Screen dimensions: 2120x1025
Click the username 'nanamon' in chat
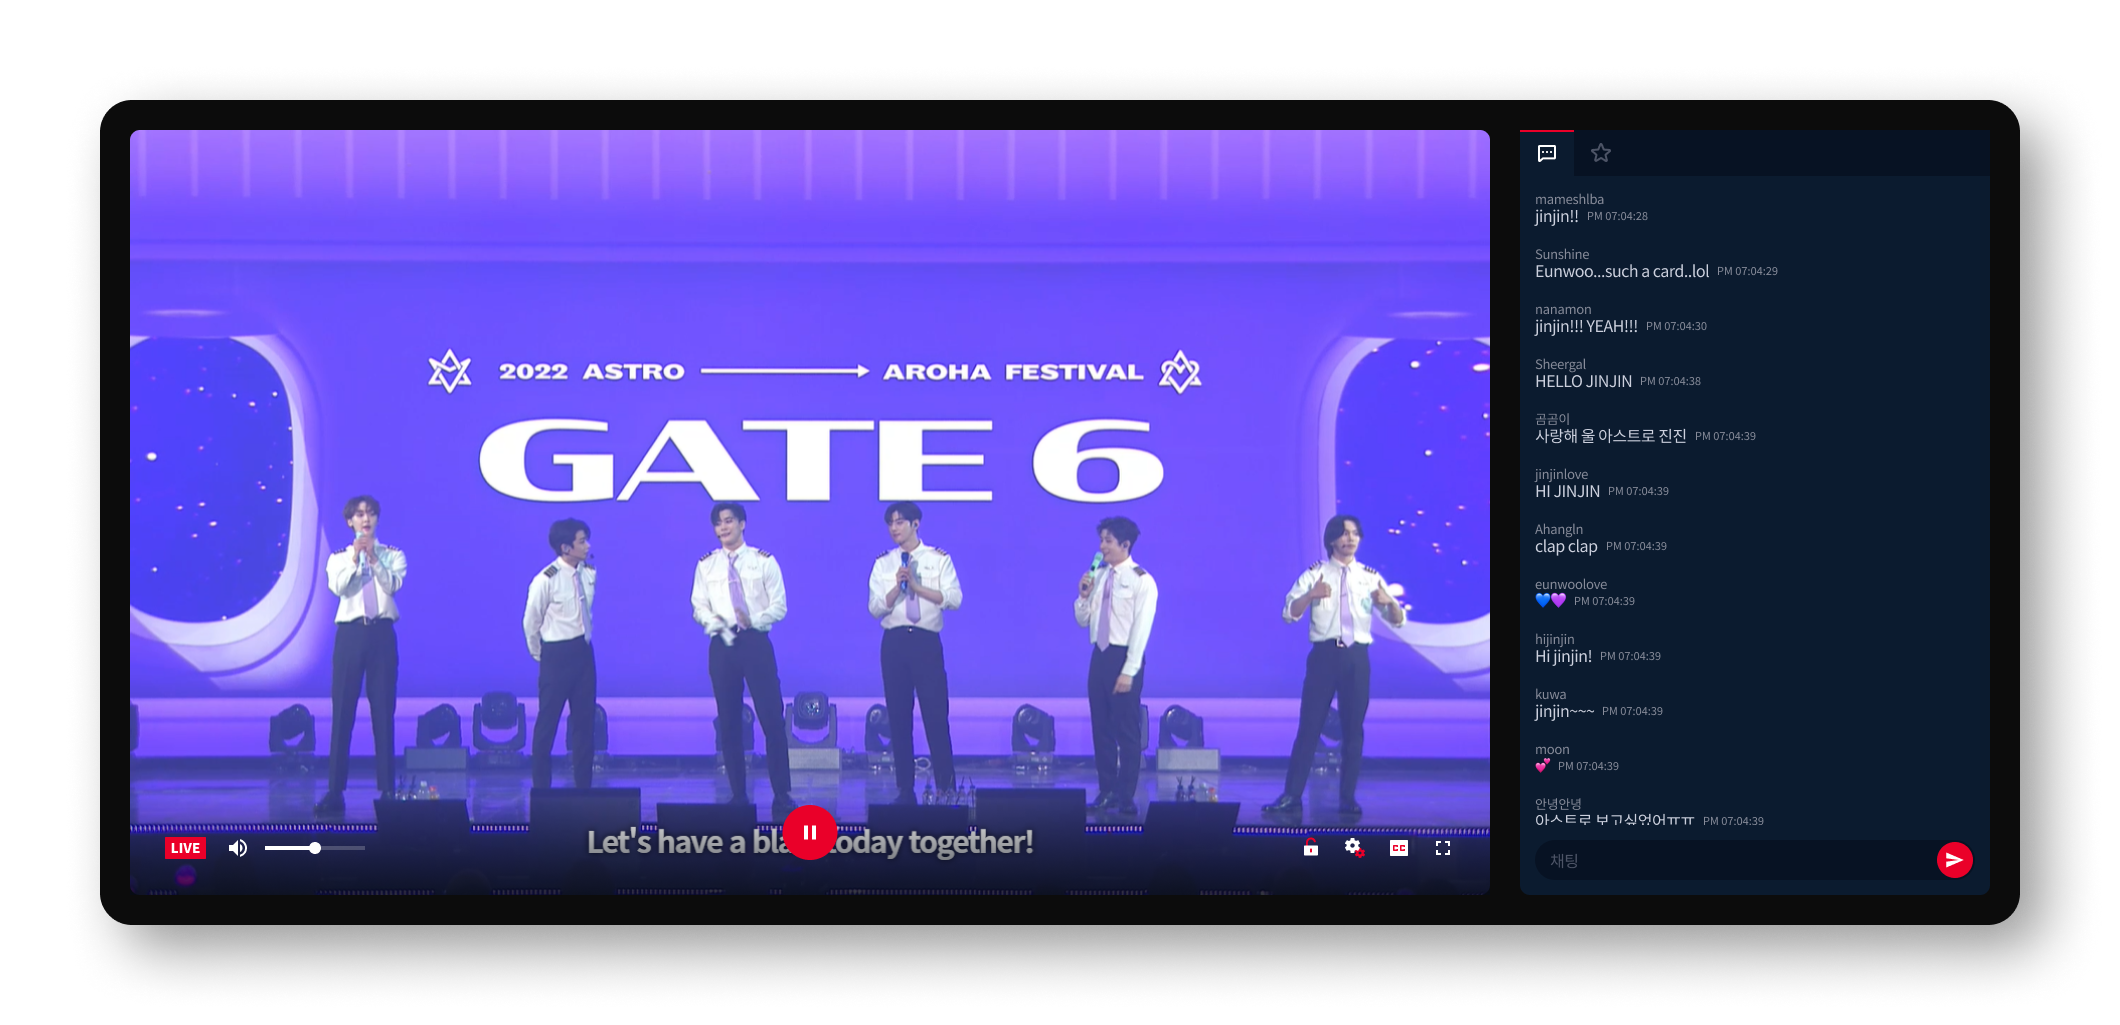tap(1563, 309)
